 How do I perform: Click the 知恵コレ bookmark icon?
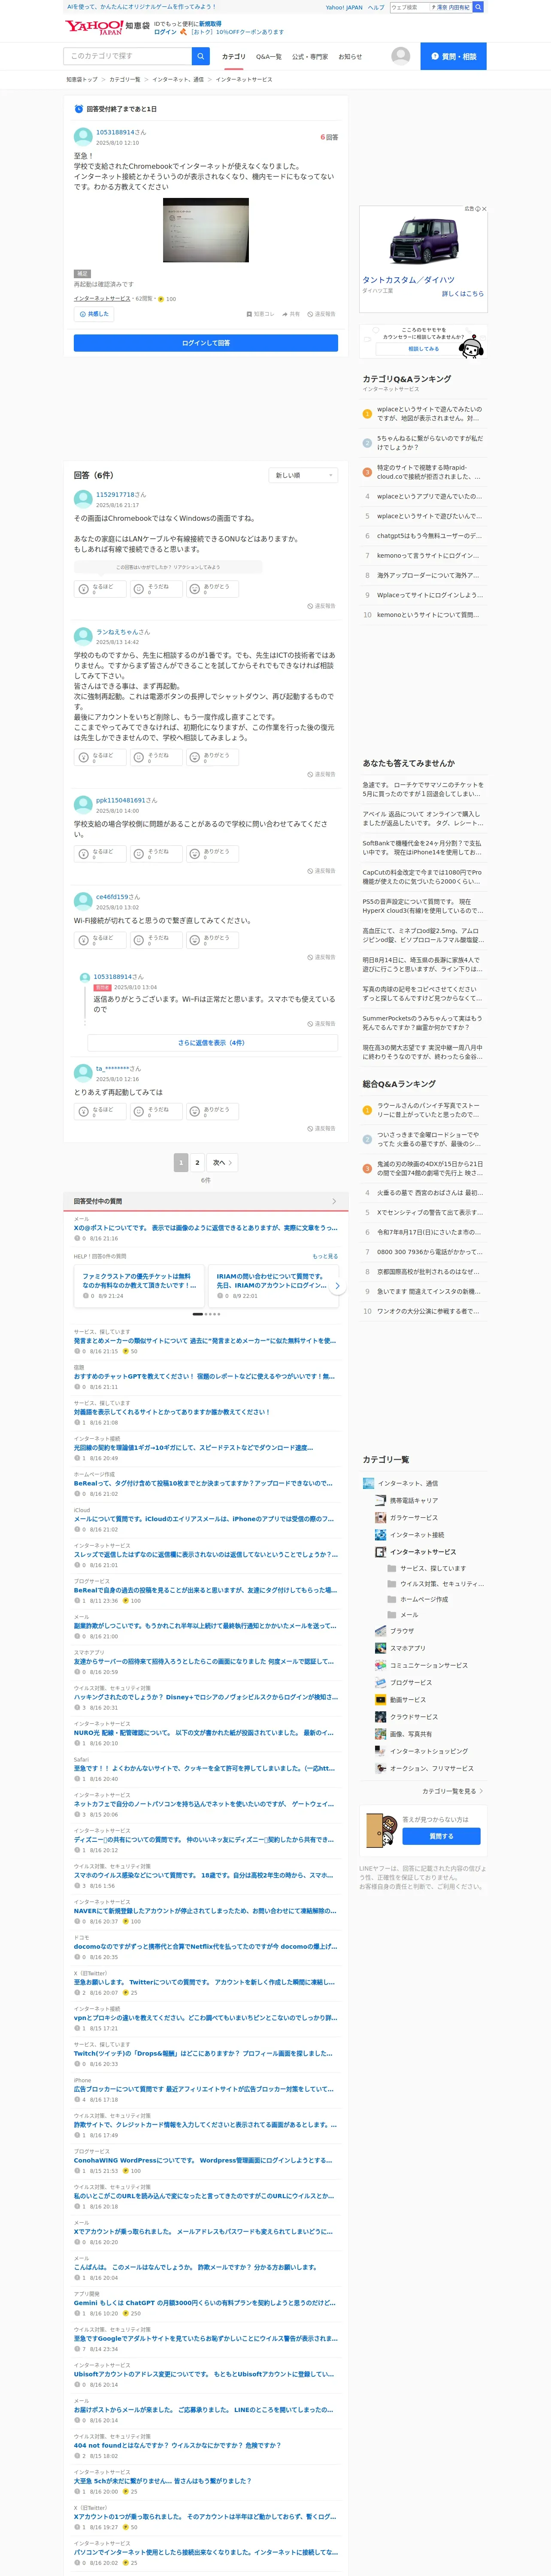pyautogui.click(x=260, y=314)
